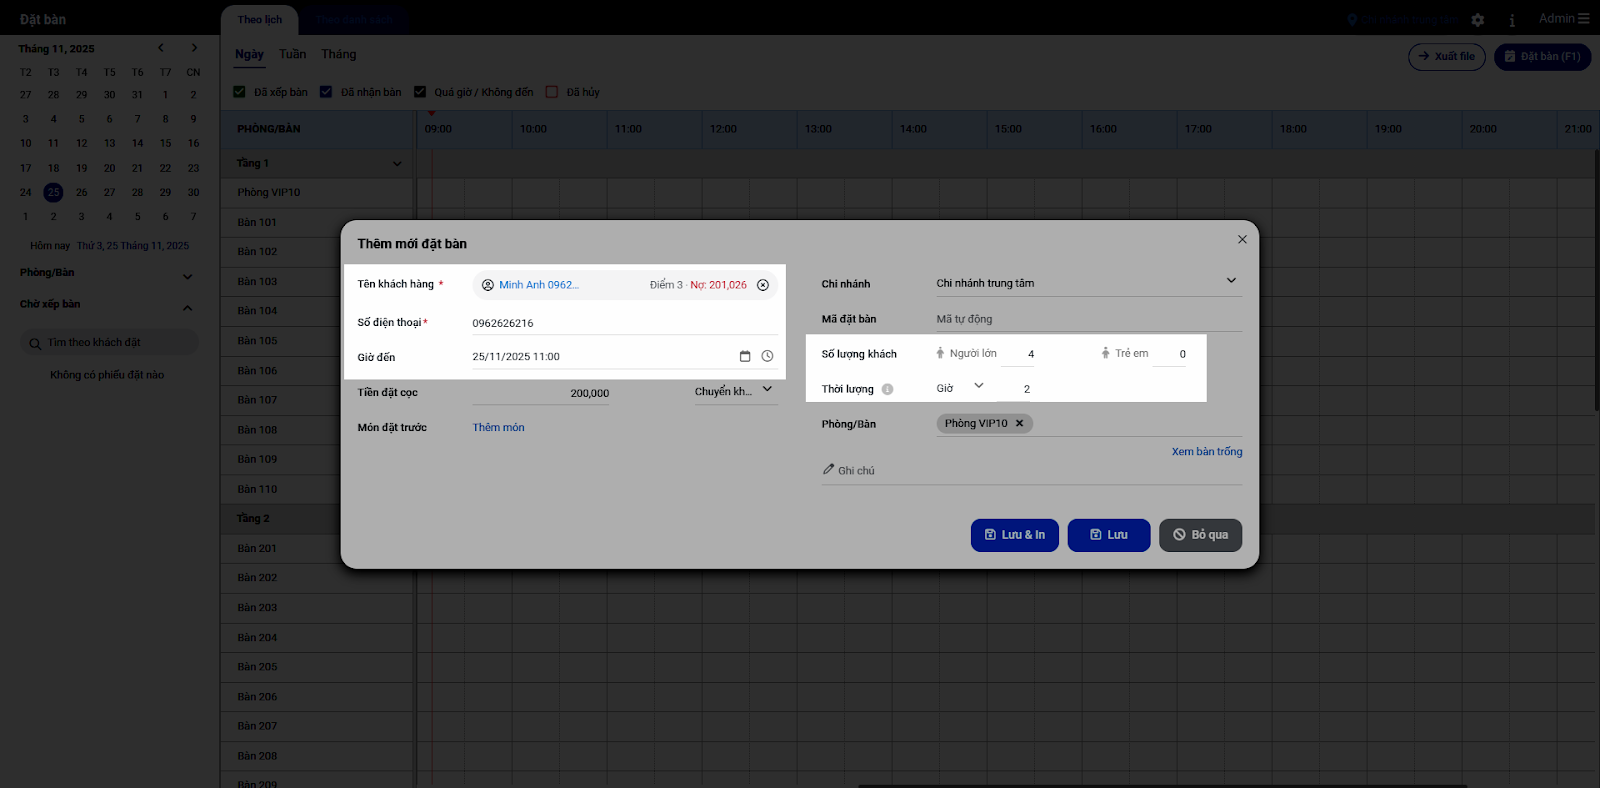The image size is (1600, 788).
Task: Close the Thêm mới đặt bàn dialog
Action: [x=1242, y=240]
